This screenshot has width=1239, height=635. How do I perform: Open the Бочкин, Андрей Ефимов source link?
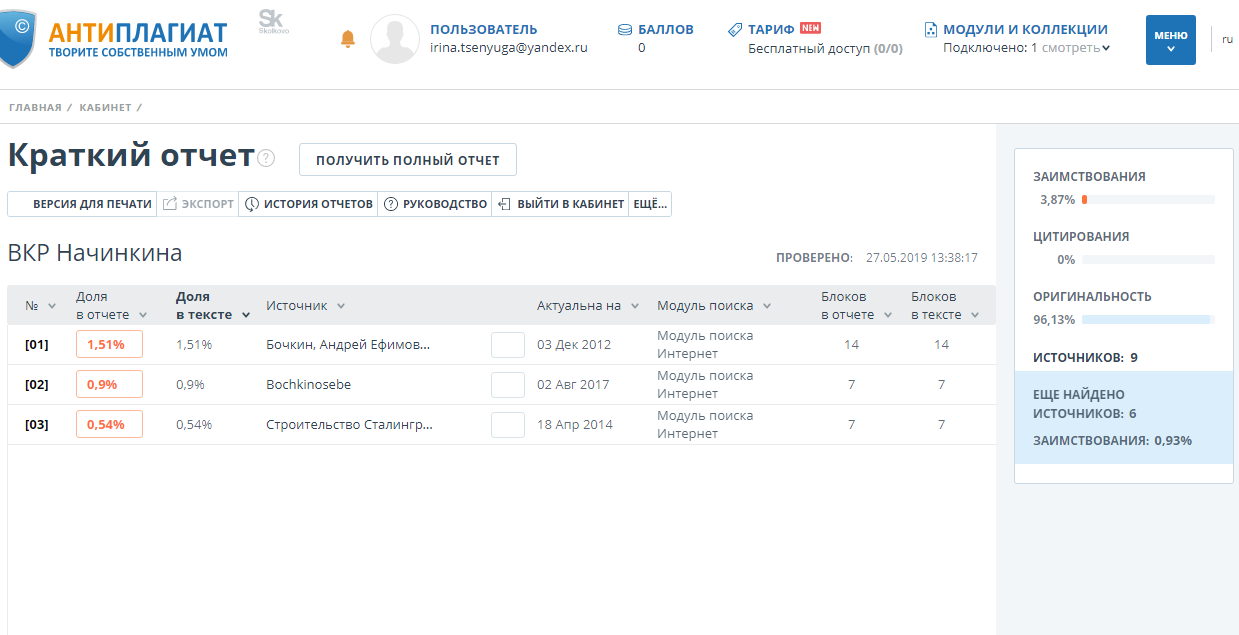click(347, 345)
